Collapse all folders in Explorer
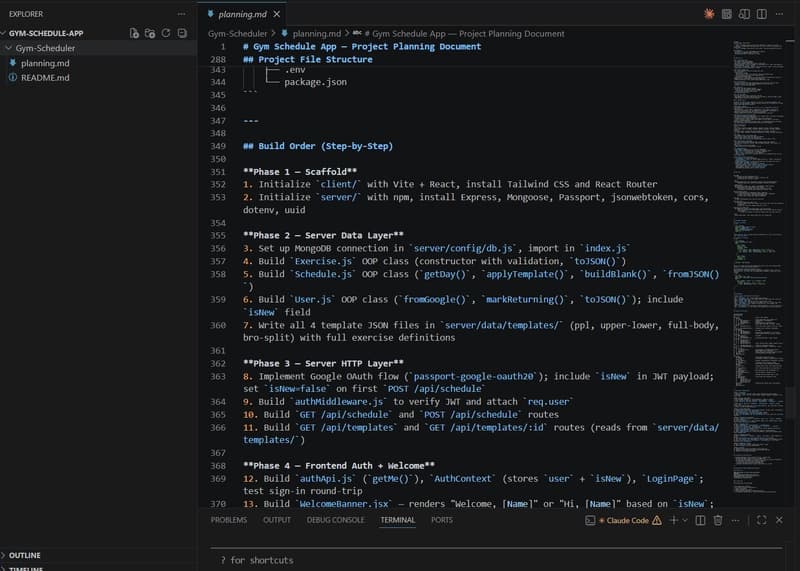 [x=182, y=33]
